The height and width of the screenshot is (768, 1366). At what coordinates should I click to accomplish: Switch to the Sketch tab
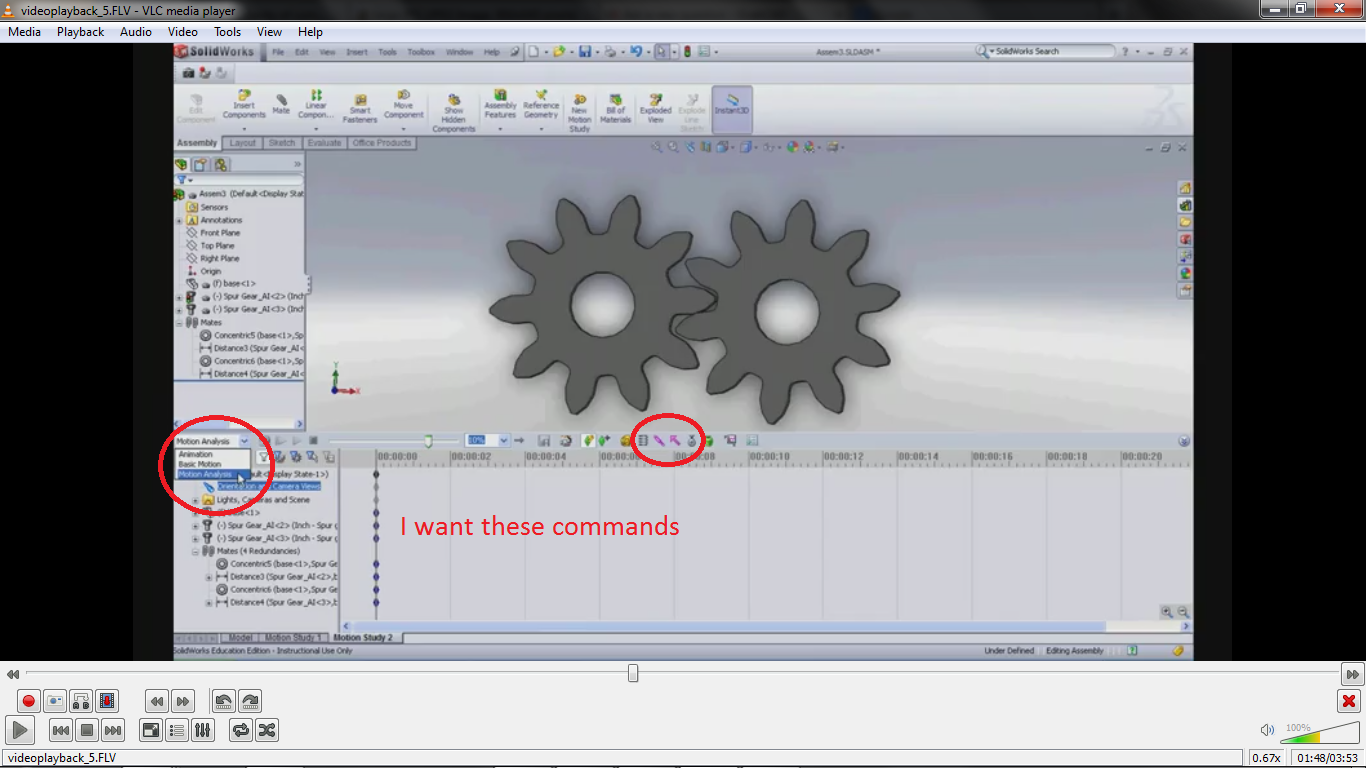coord(282,143)
